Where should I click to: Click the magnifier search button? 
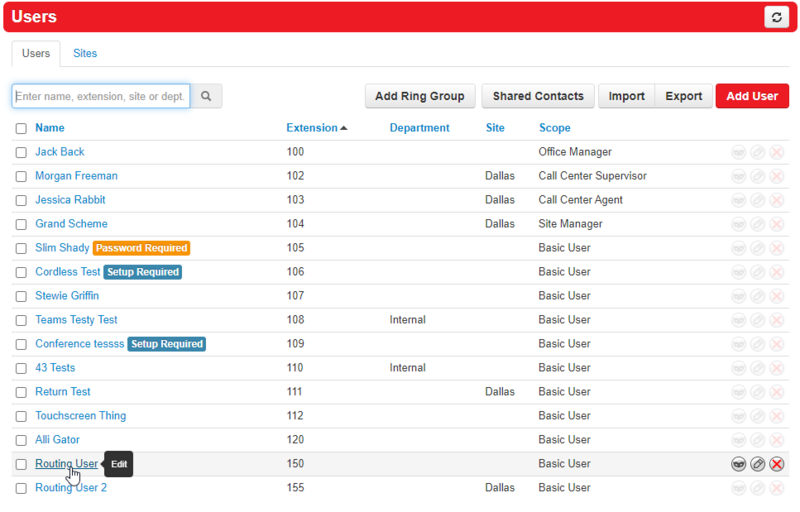[x=206, y=96]
